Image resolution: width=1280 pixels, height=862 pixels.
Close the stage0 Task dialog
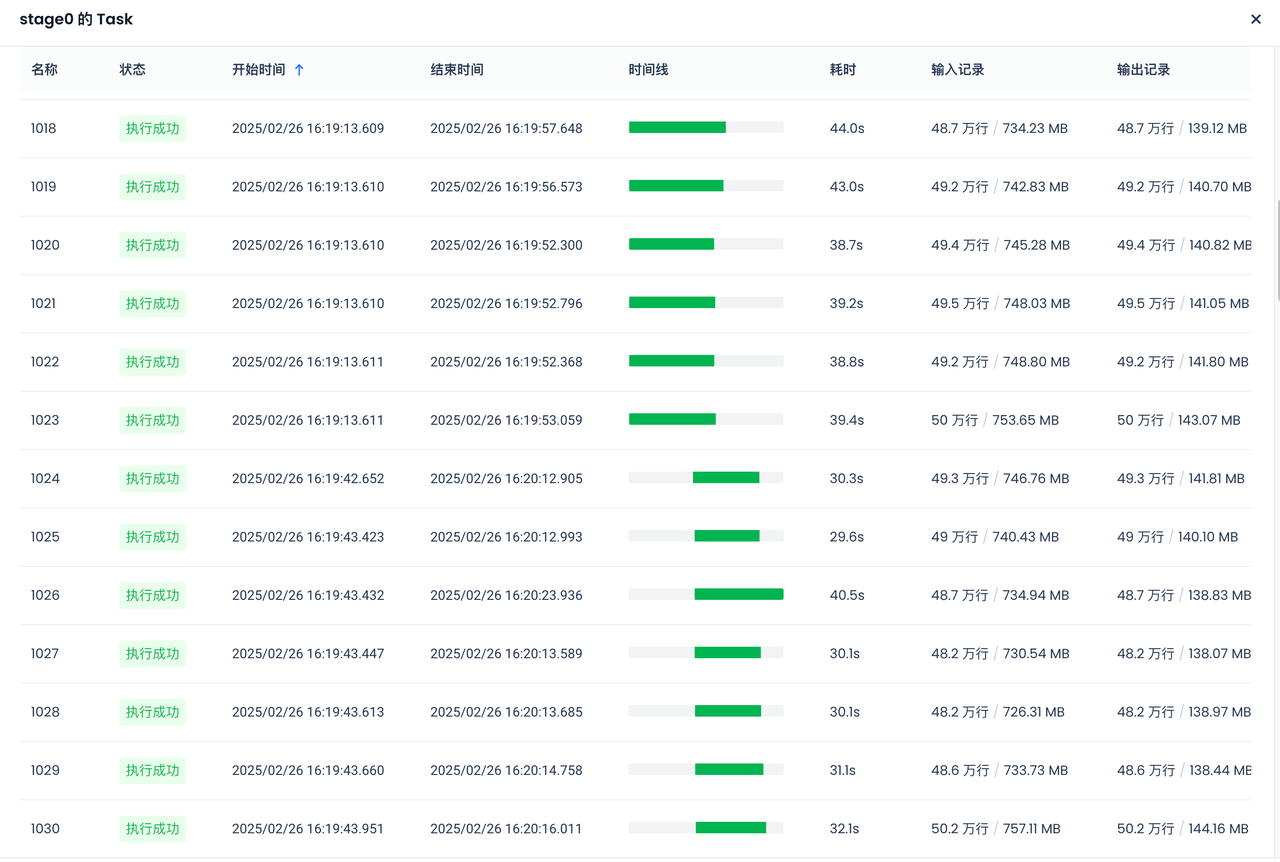click(x=1256, y=19)
